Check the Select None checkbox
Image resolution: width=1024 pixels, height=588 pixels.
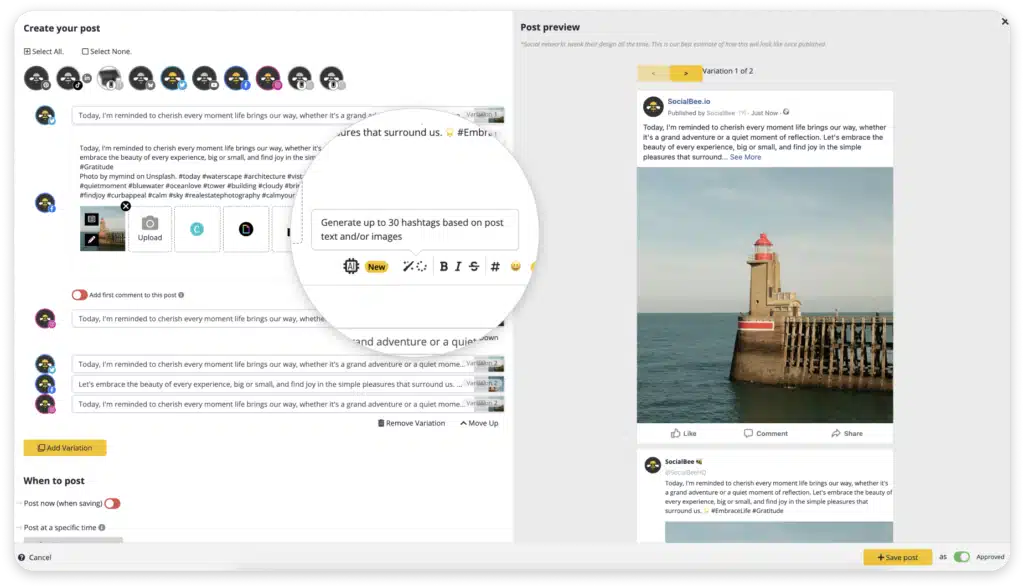click(x=85, y=51)
